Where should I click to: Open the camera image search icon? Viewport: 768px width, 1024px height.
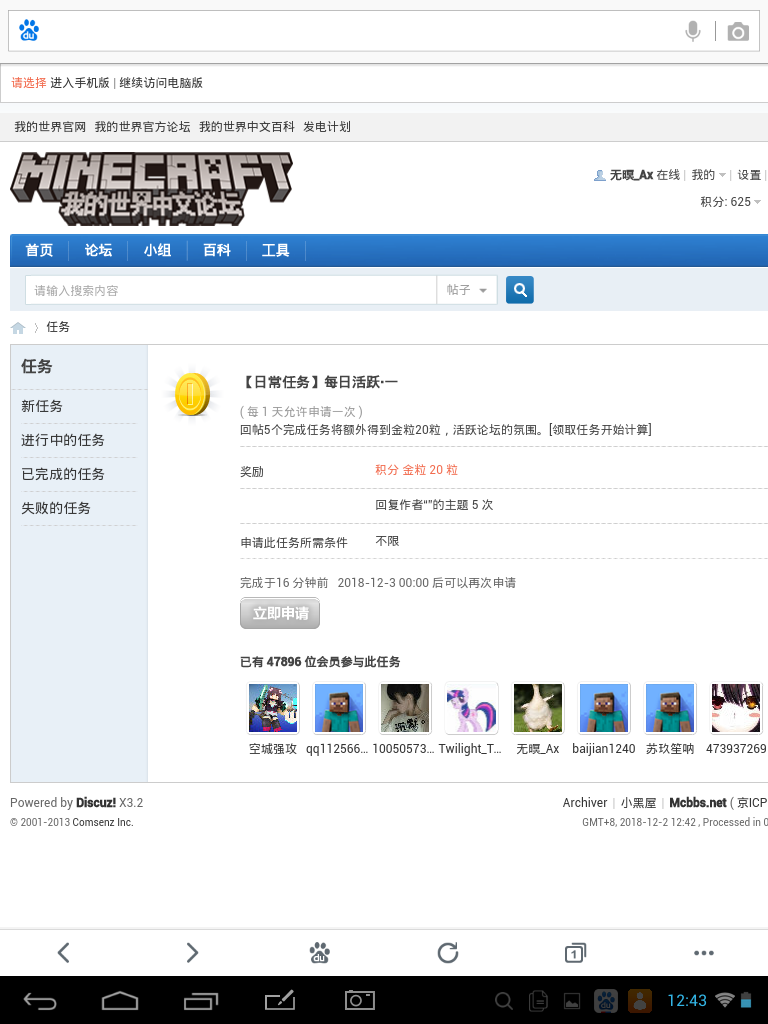click(x=738, y=31)
